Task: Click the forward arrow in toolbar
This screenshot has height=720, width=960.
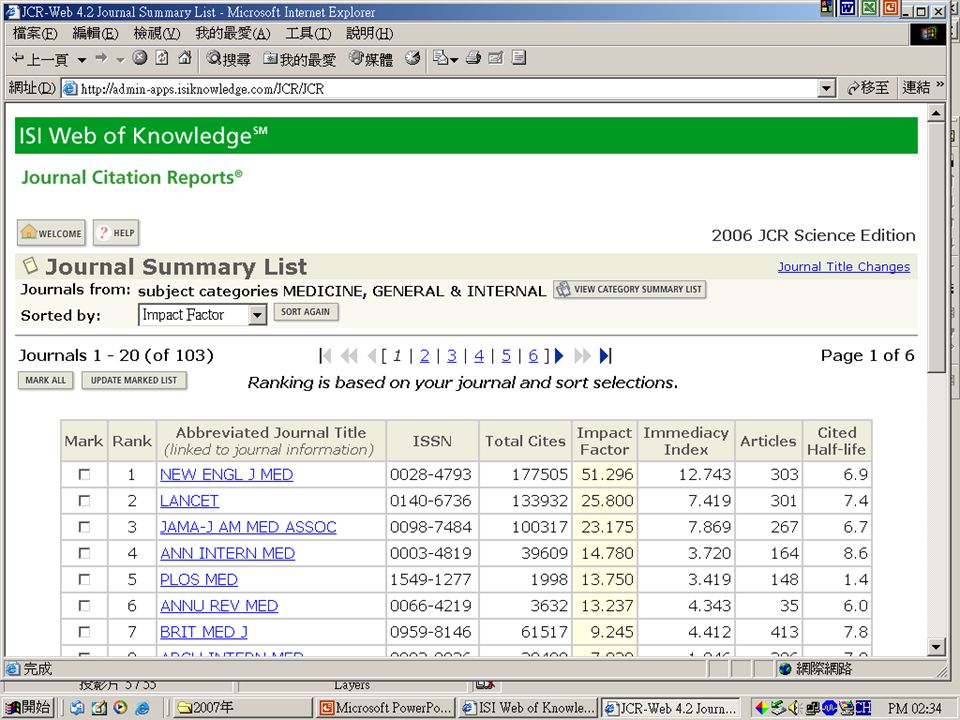Action: tap(101, 58)
